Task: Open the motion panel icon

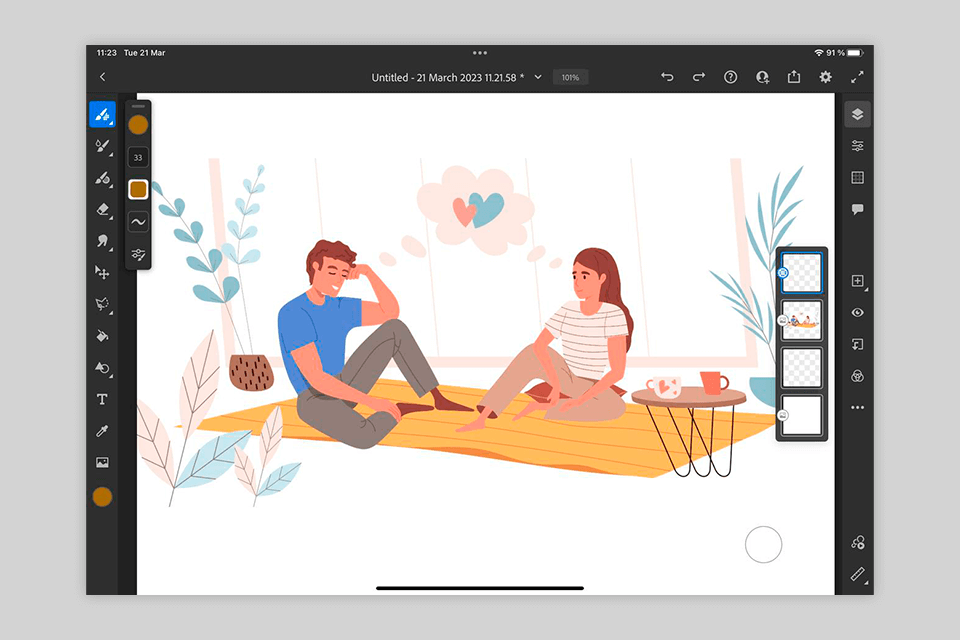Action: click(x=858, y=543)
